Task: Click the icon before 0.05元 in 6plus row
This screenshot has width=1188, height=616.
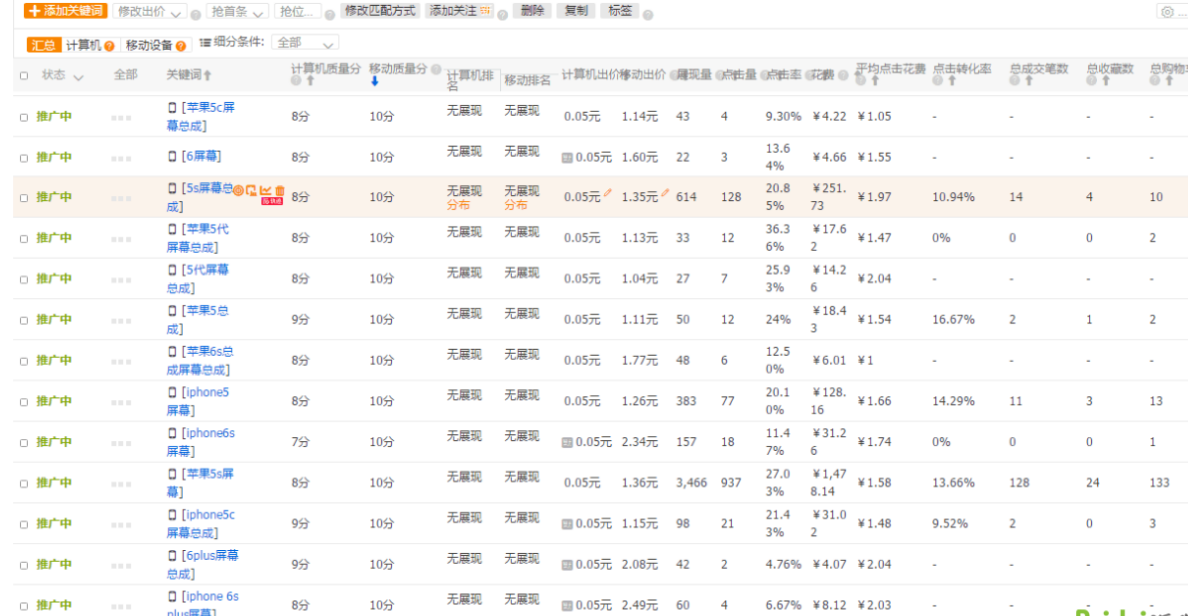Action: tap(567, 565)
